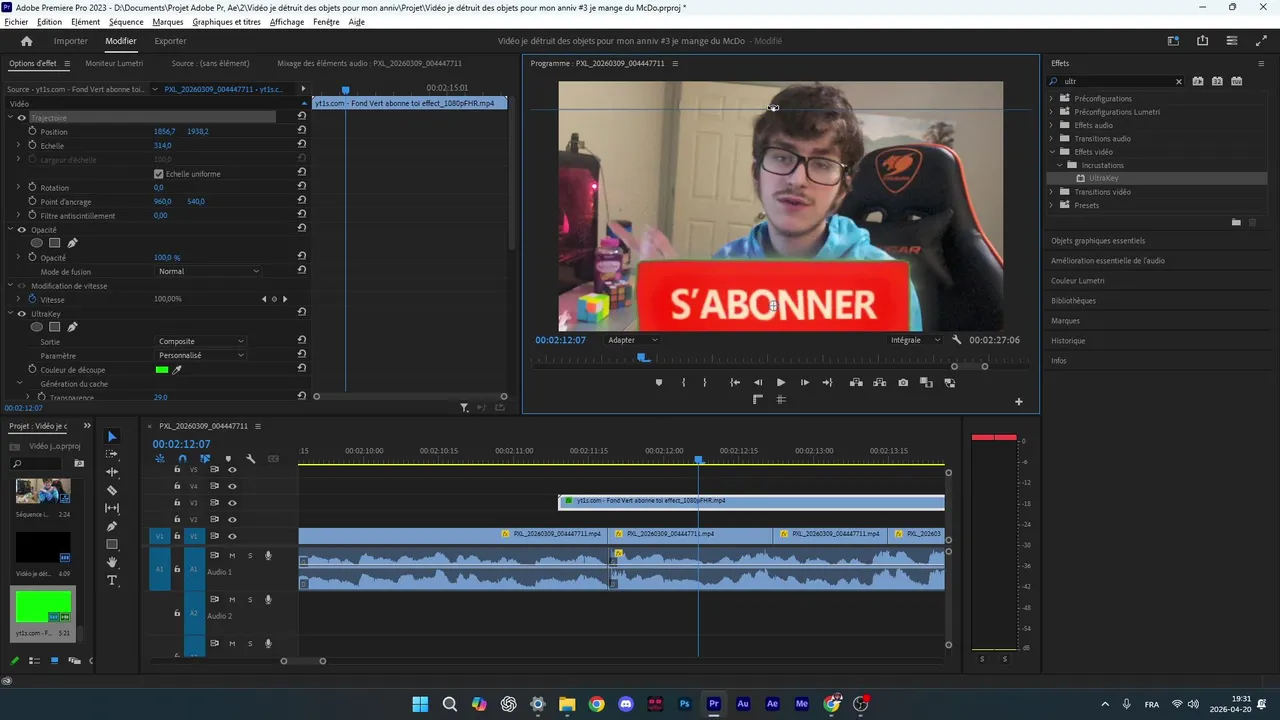Open the Mode de fusion dropdown
1280x720 pixels.
tap(209, 271)
